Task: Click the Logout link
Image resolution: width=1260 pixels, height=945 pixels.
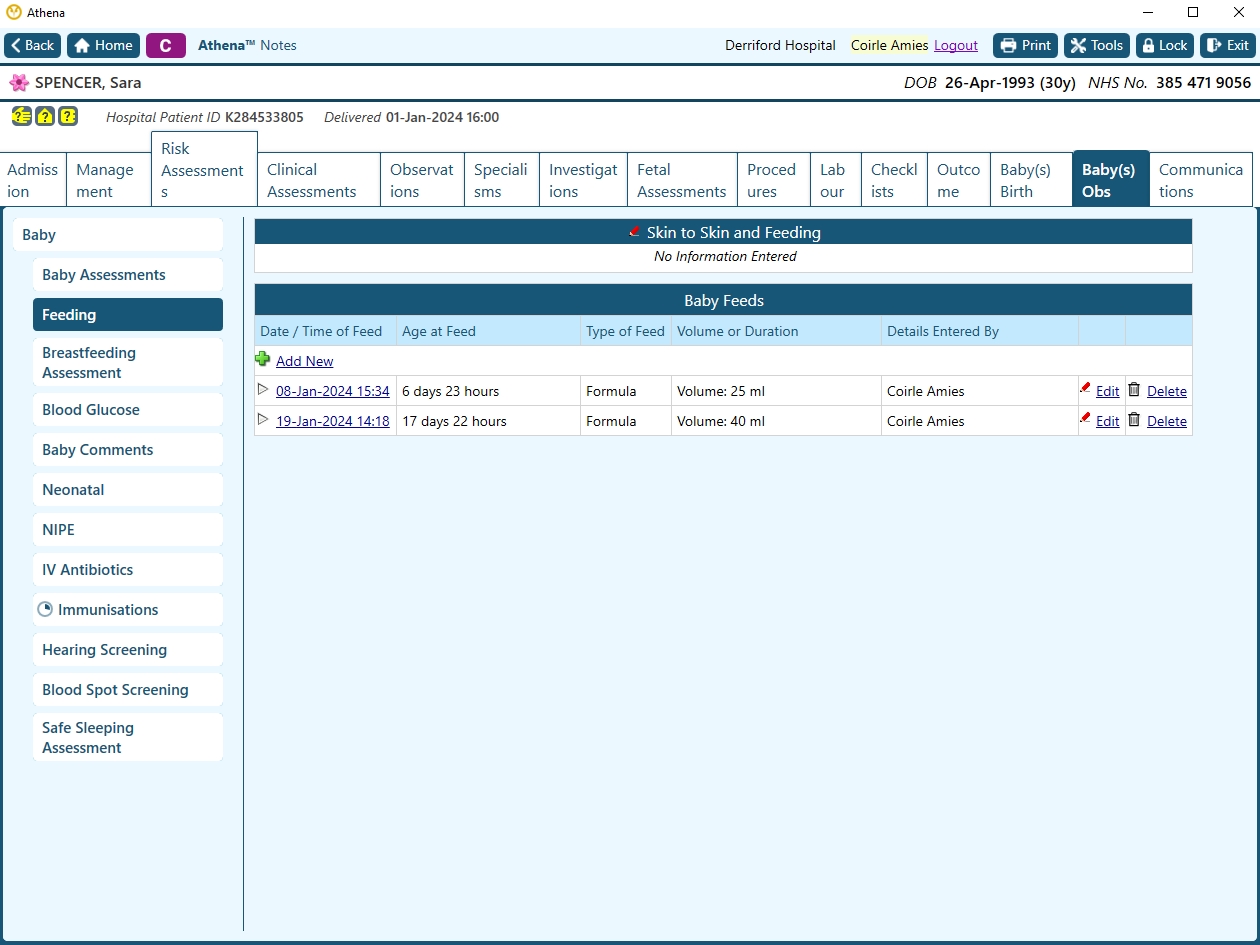Action: click(x=956, y=46)
